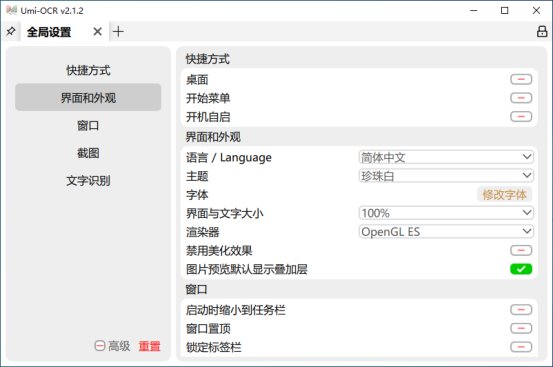The height and width of the screenshot is (367, 553).
Task: Click the 快捷方式 section heading in right panel
Action: (208, 59)
